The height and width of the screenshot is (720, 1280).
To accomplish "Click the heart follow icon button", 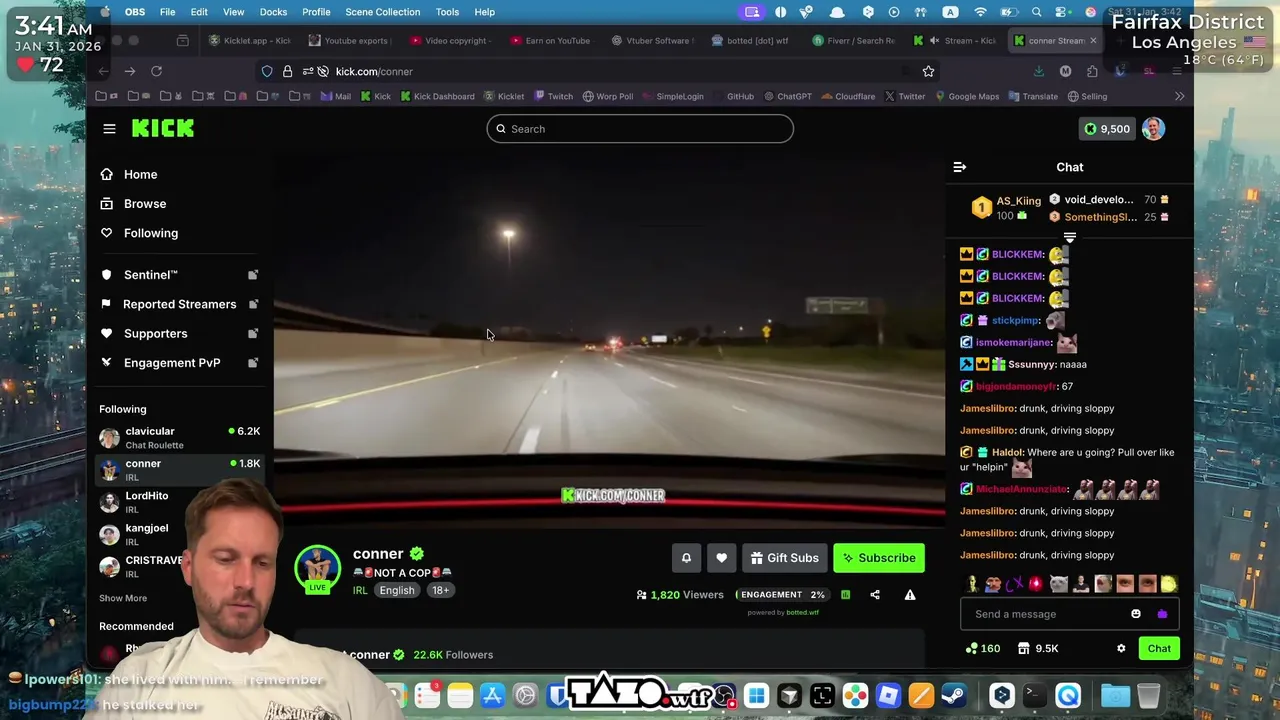I will tap(721, 558).
